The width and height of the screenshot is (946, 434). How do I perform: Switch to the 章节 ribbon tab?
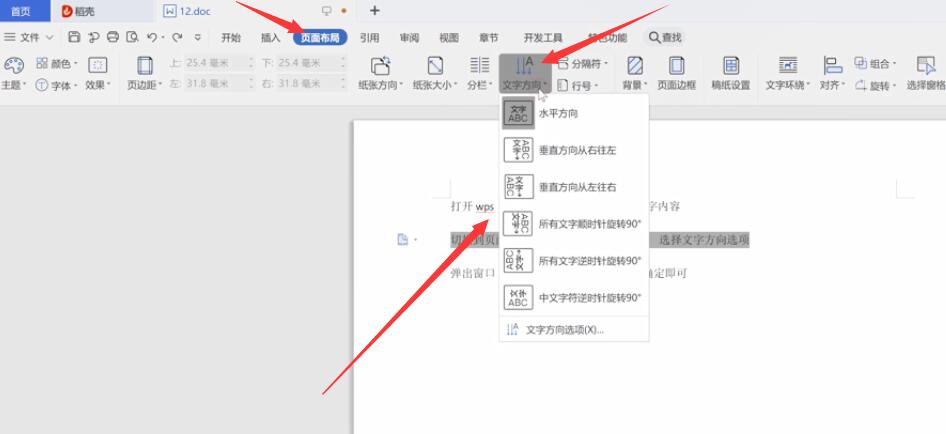[489, 37]
